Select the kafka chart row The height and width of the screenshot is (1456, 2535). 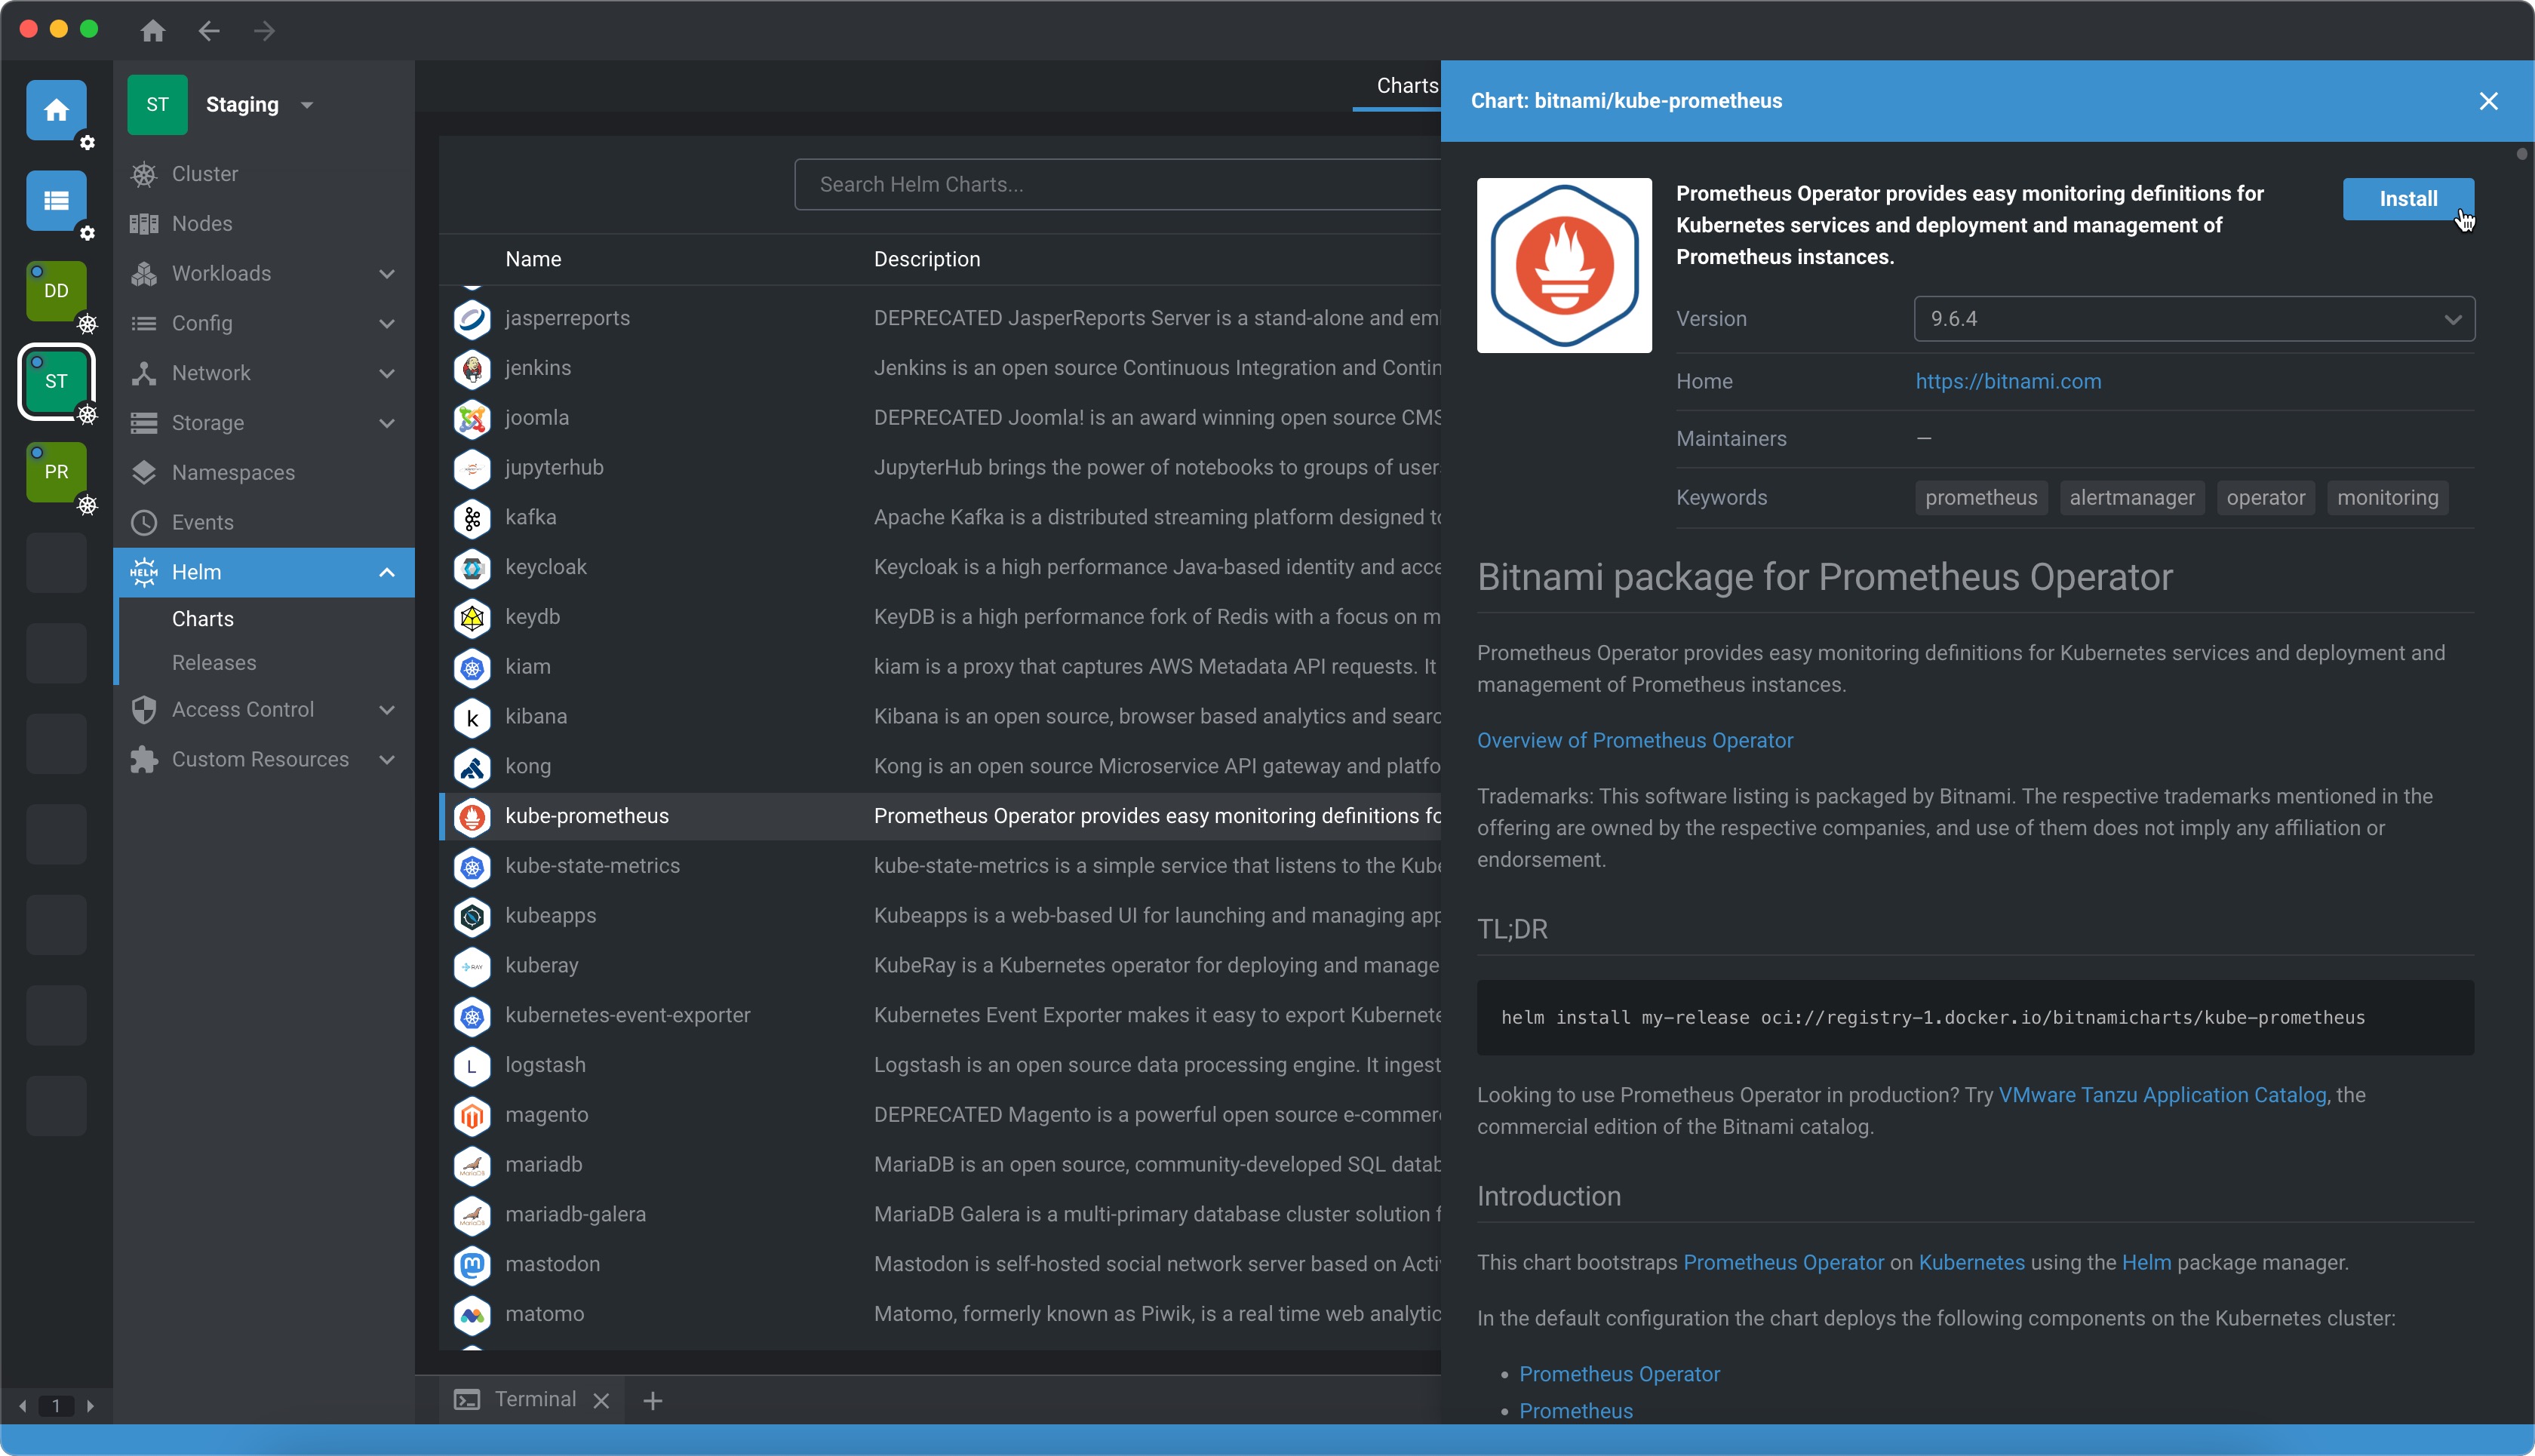coord(530,517)
